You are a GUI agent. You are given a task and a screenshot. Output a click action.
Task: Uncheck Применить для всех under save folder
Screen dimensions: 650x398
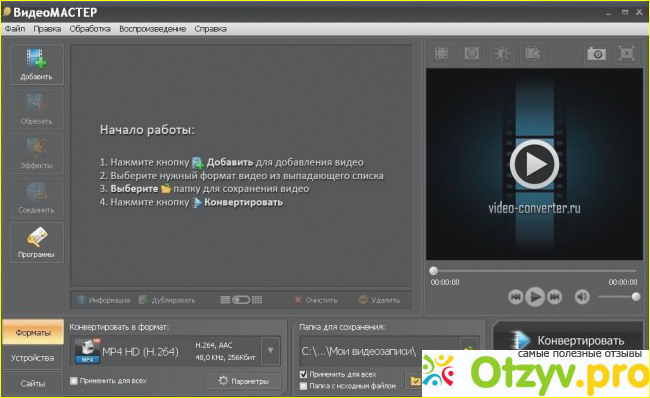click(x=303, y=374)
